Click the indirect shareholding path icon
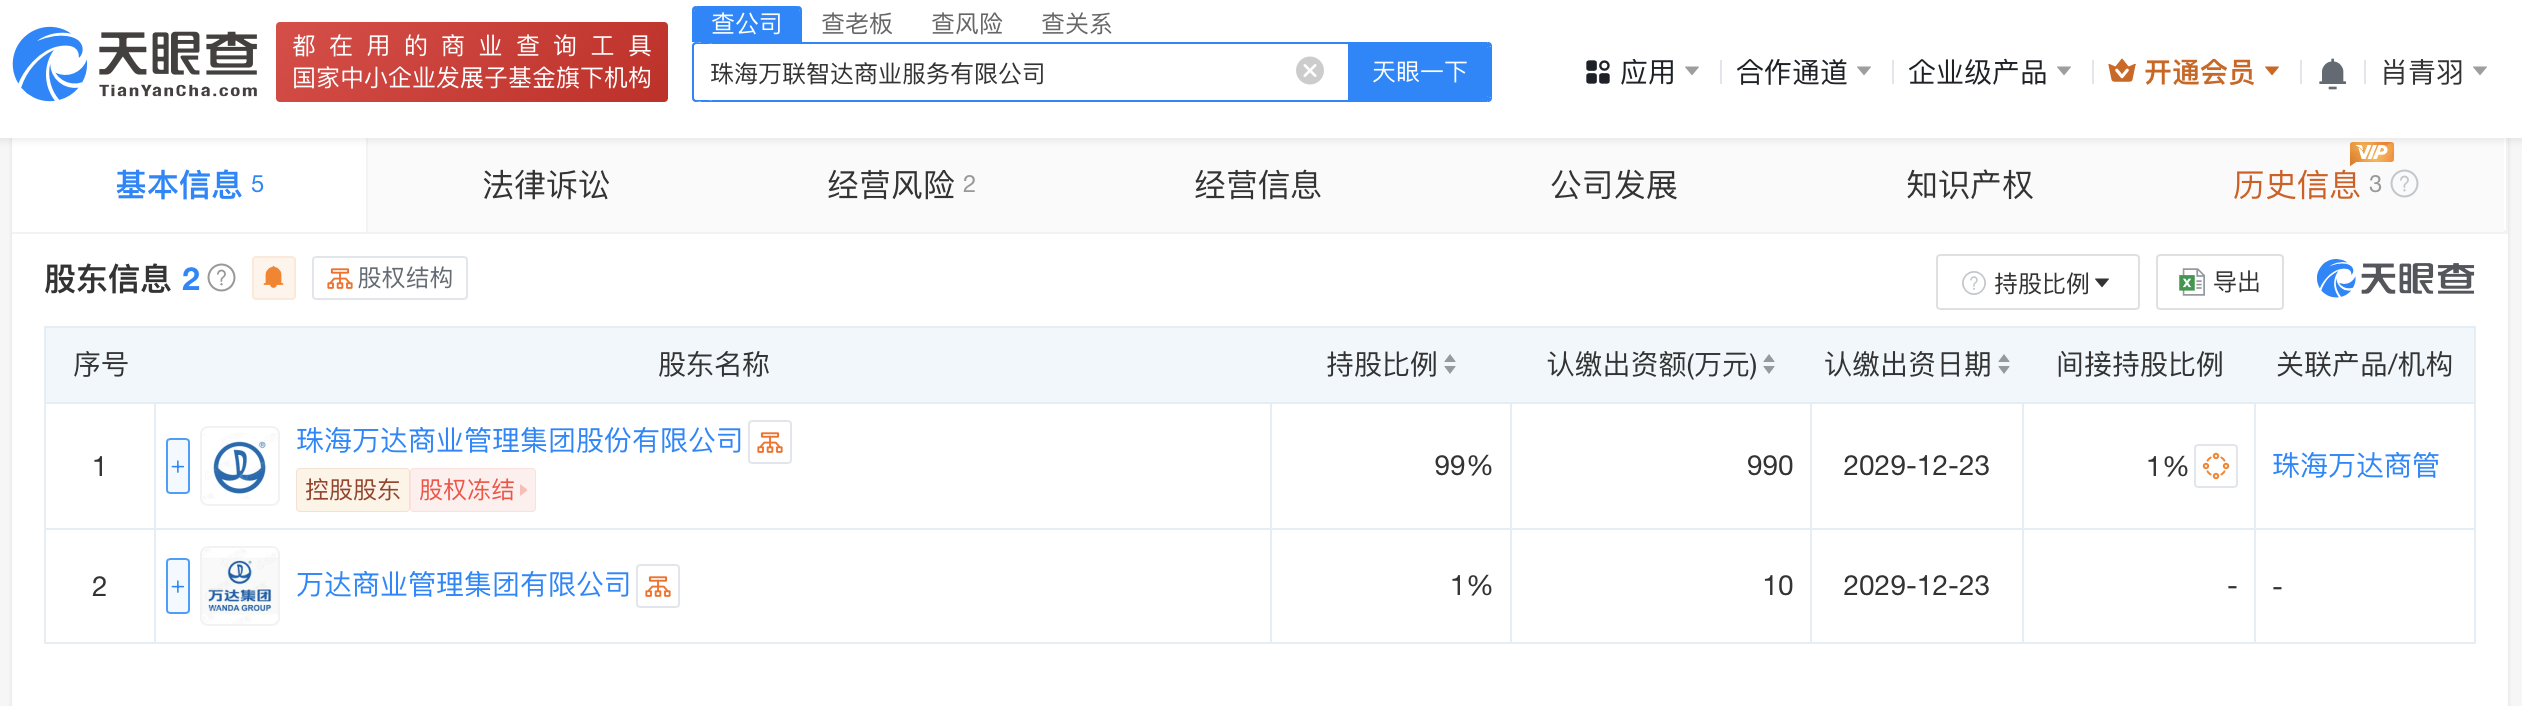Image resolution: width=2522 pixels, height=706 pixels. (2216, 466)
